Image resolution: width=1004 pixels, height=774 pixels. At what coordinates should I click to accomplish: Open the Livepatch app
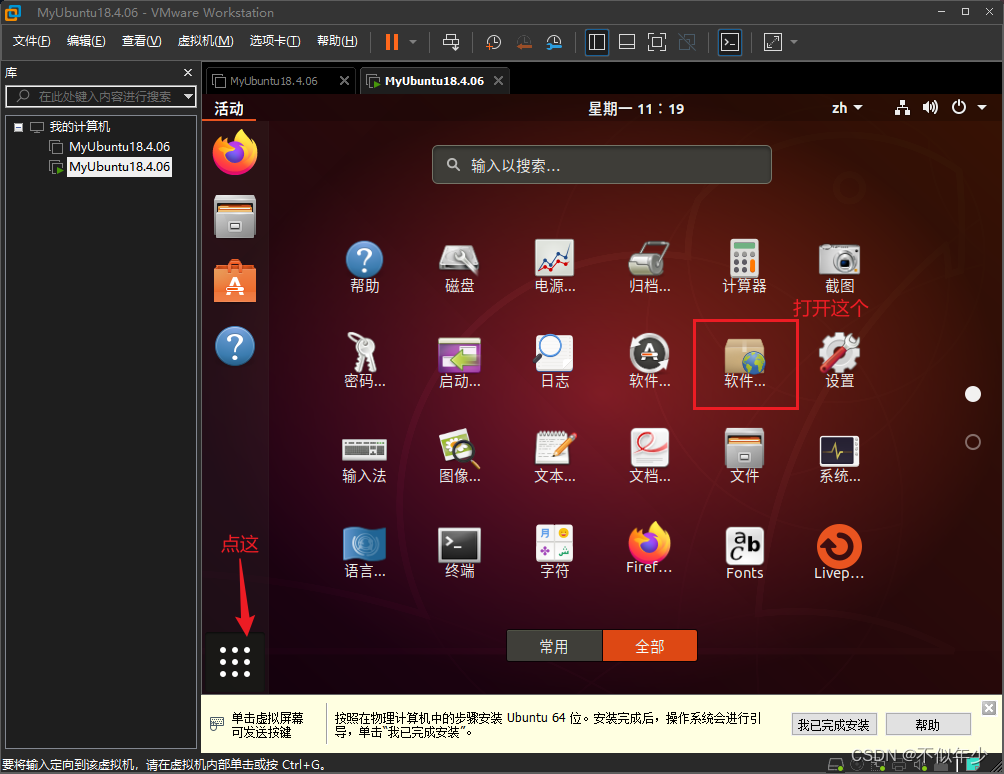pyautogui.click(x=839, y=552)
